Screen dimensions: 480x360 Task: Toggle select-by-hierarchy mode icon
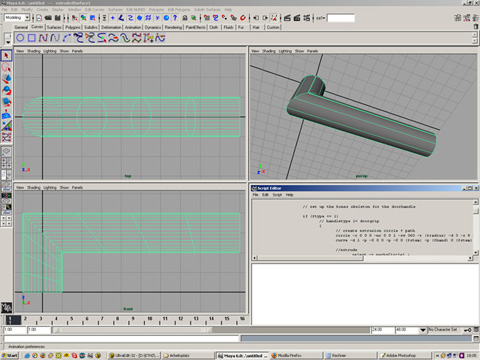point(75,18)
